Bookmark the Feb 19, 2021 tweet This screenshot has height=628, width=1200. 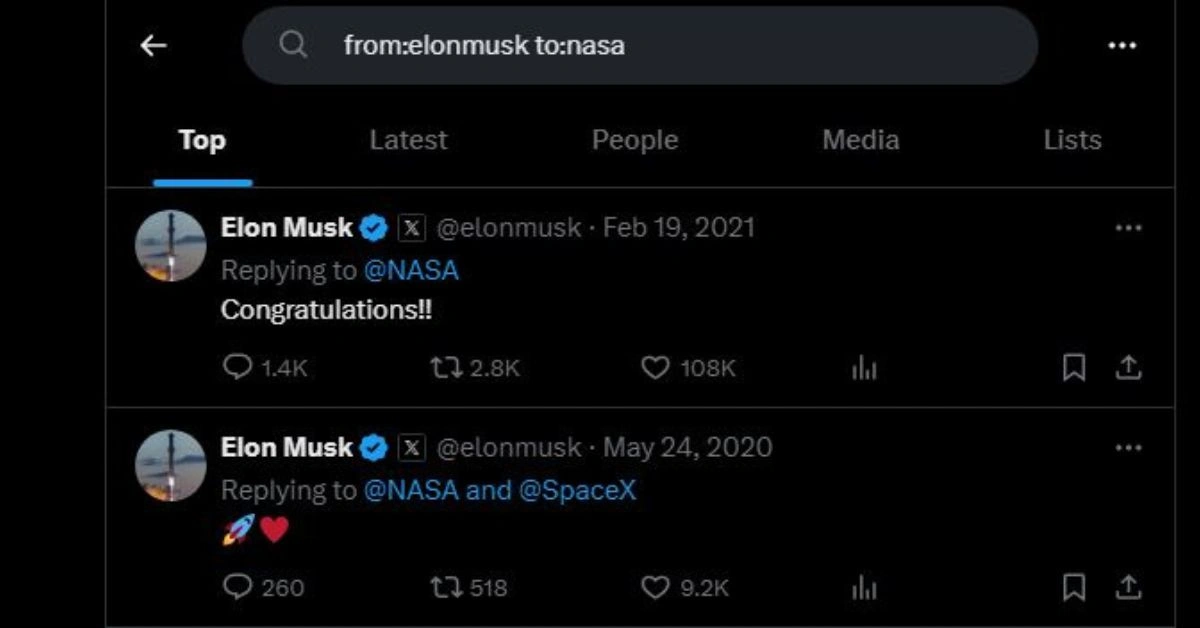[1074, 368]
